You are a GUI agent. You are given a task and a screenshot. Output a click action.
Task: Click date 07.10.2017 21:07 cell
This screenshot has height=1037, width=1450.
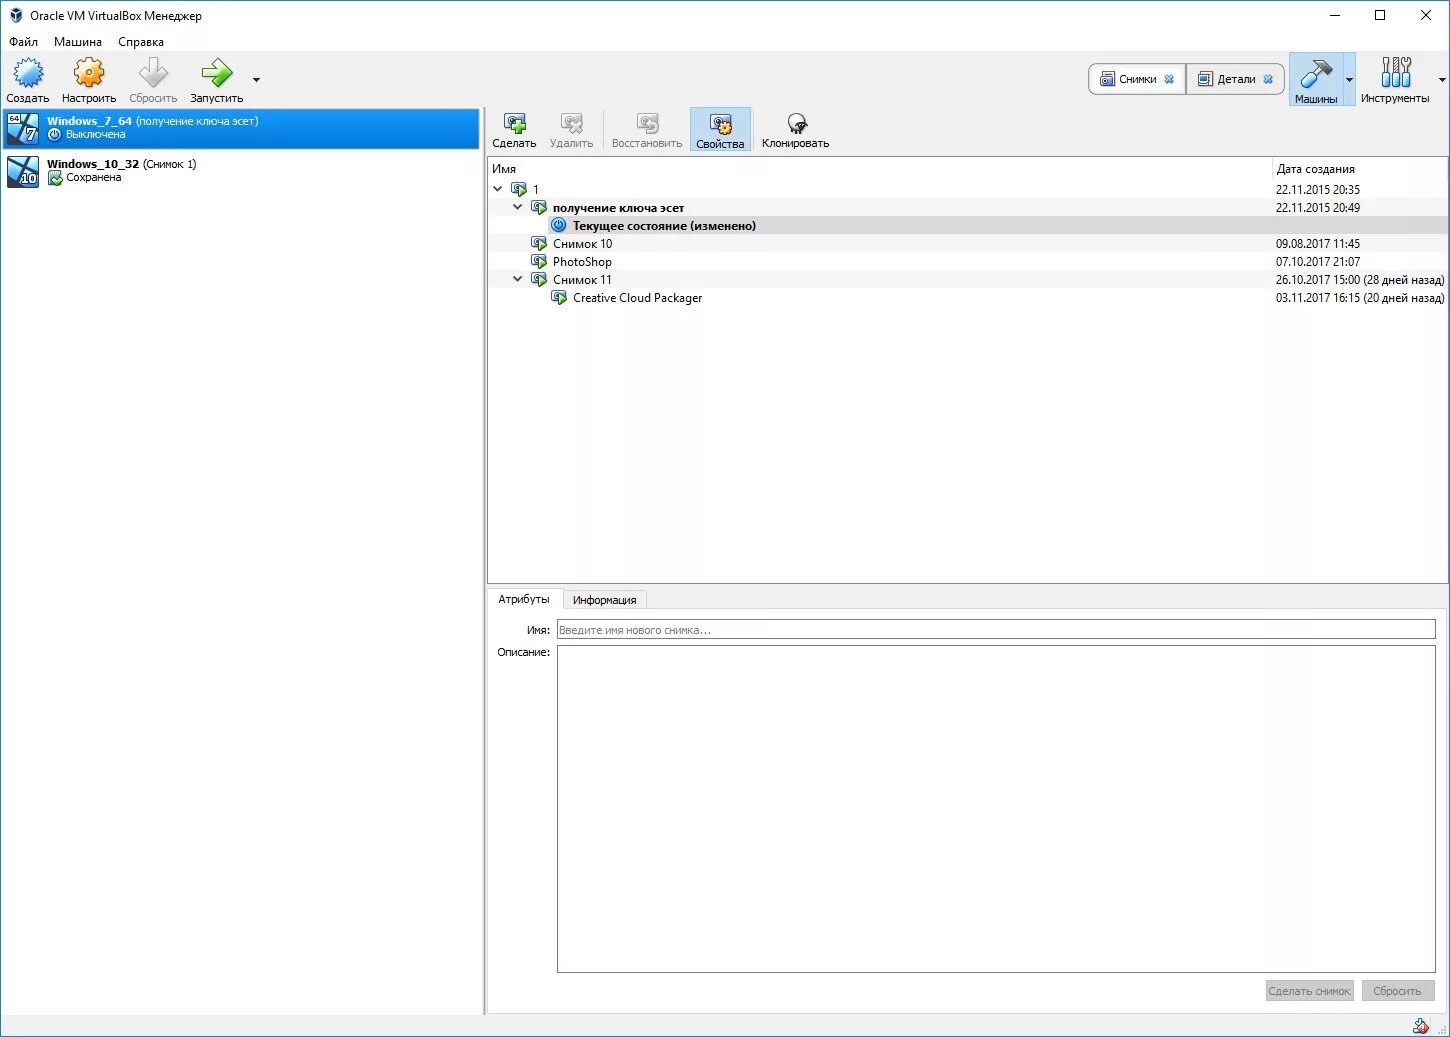pos(1317,261)
